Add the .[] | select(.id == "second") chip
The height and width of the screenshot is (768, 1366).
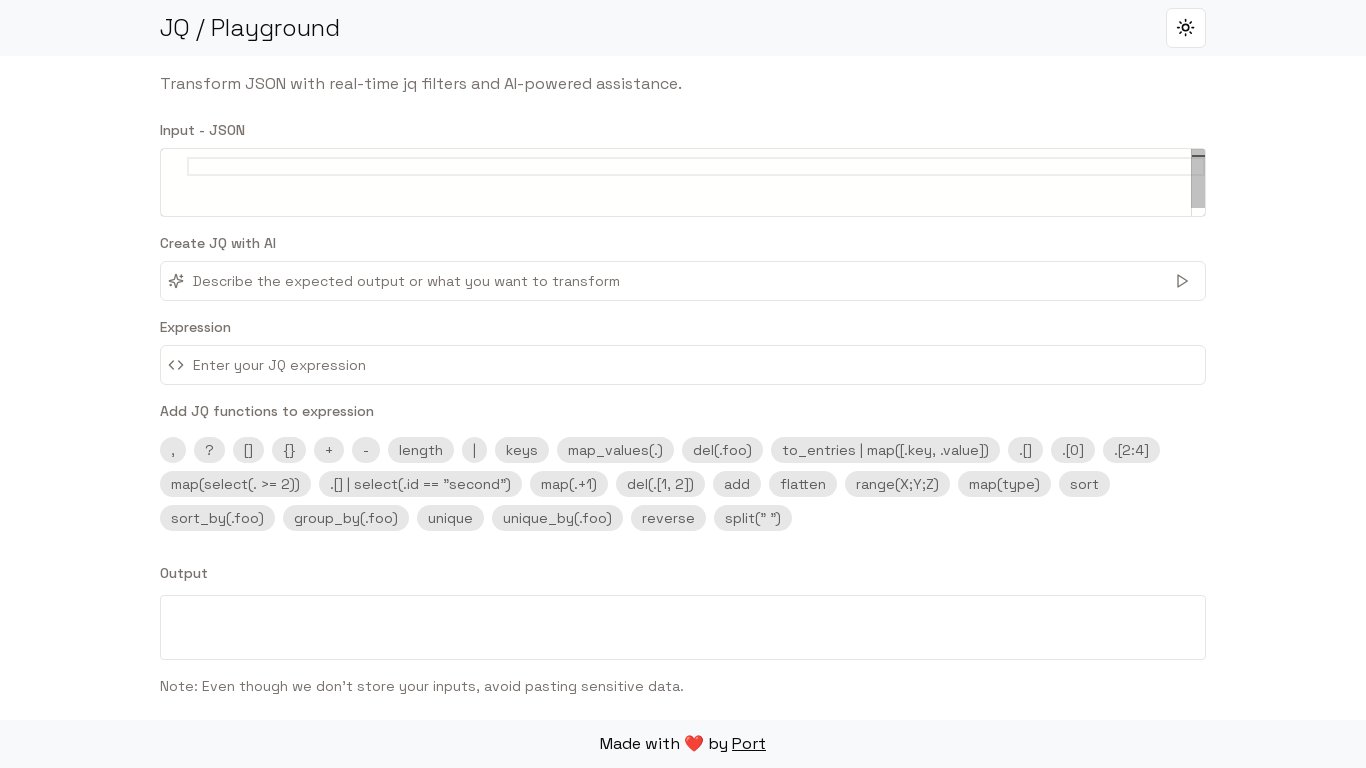(x=420, y=484)
